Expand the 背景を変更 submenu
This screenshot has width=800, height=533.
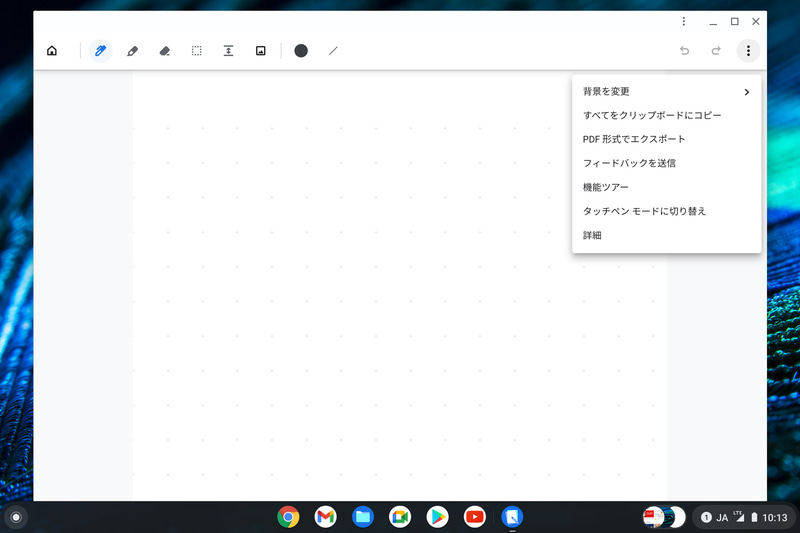(x=667, y=92)
